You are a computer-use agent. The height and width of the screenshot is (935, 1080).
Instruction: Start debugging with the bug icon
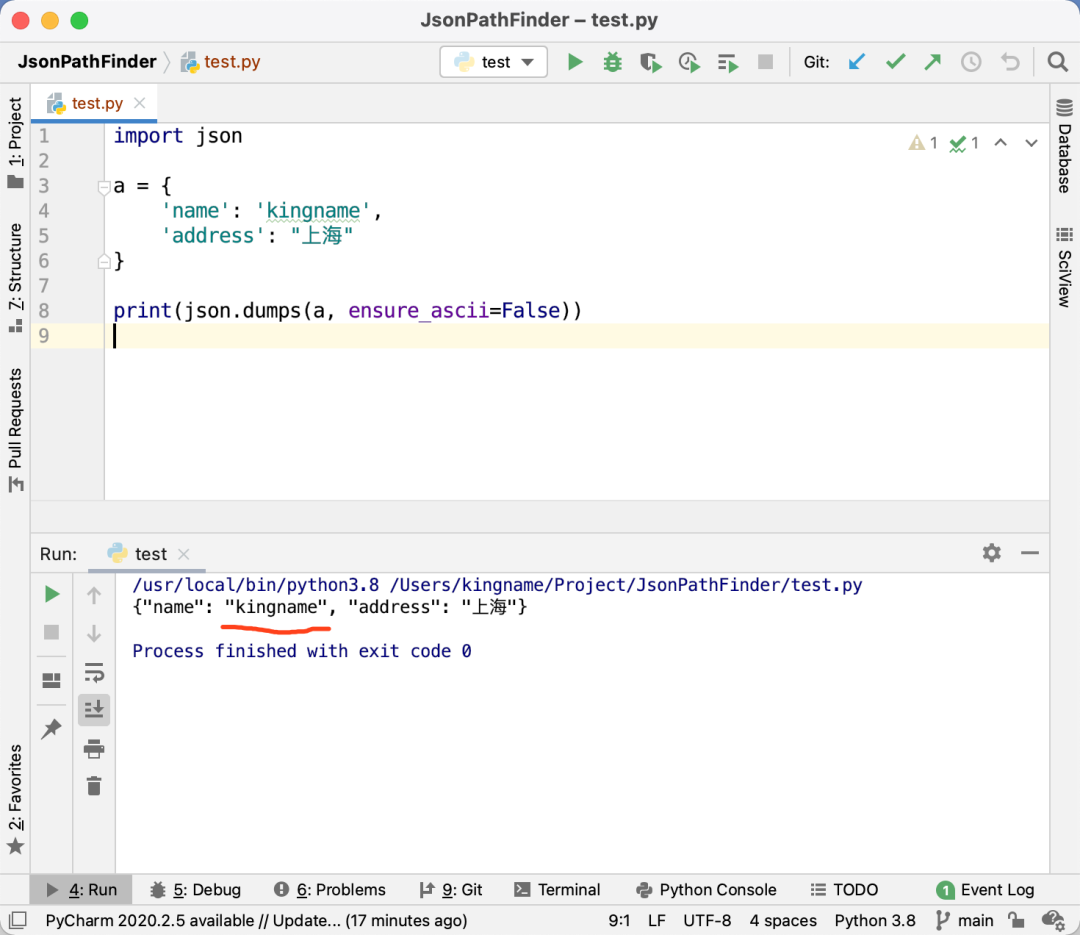[x=612, y=62]
